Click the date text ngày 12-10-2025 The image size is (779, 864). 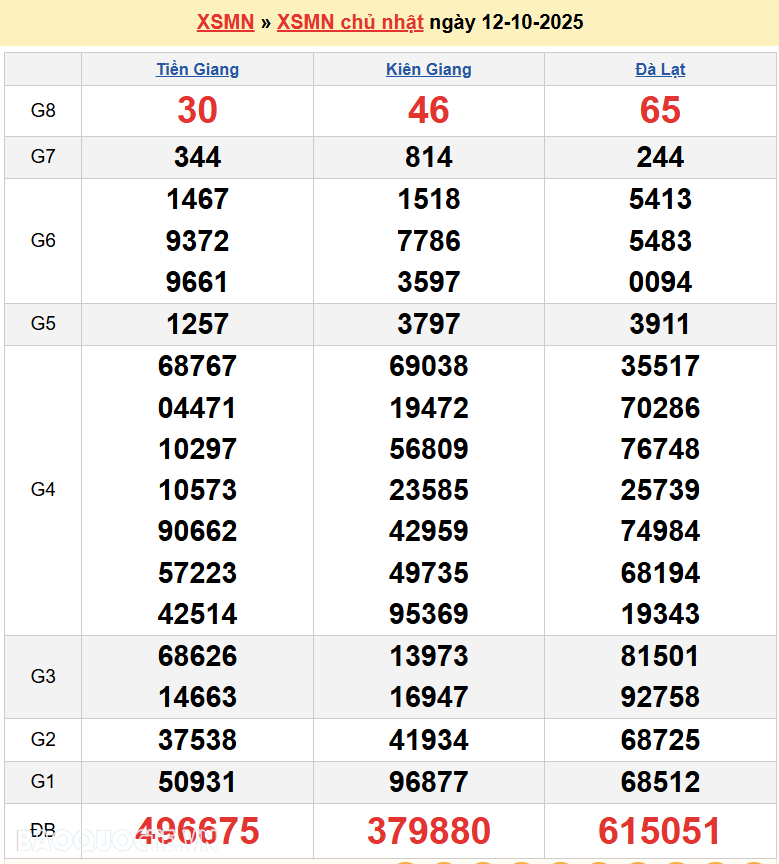click(506, 22)
